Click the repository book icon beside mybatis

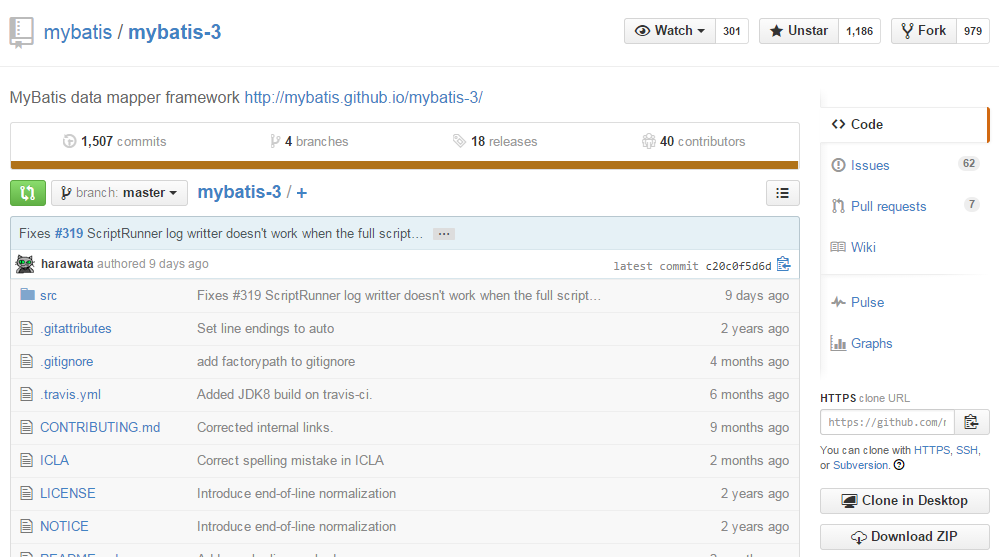click(21, 33)
